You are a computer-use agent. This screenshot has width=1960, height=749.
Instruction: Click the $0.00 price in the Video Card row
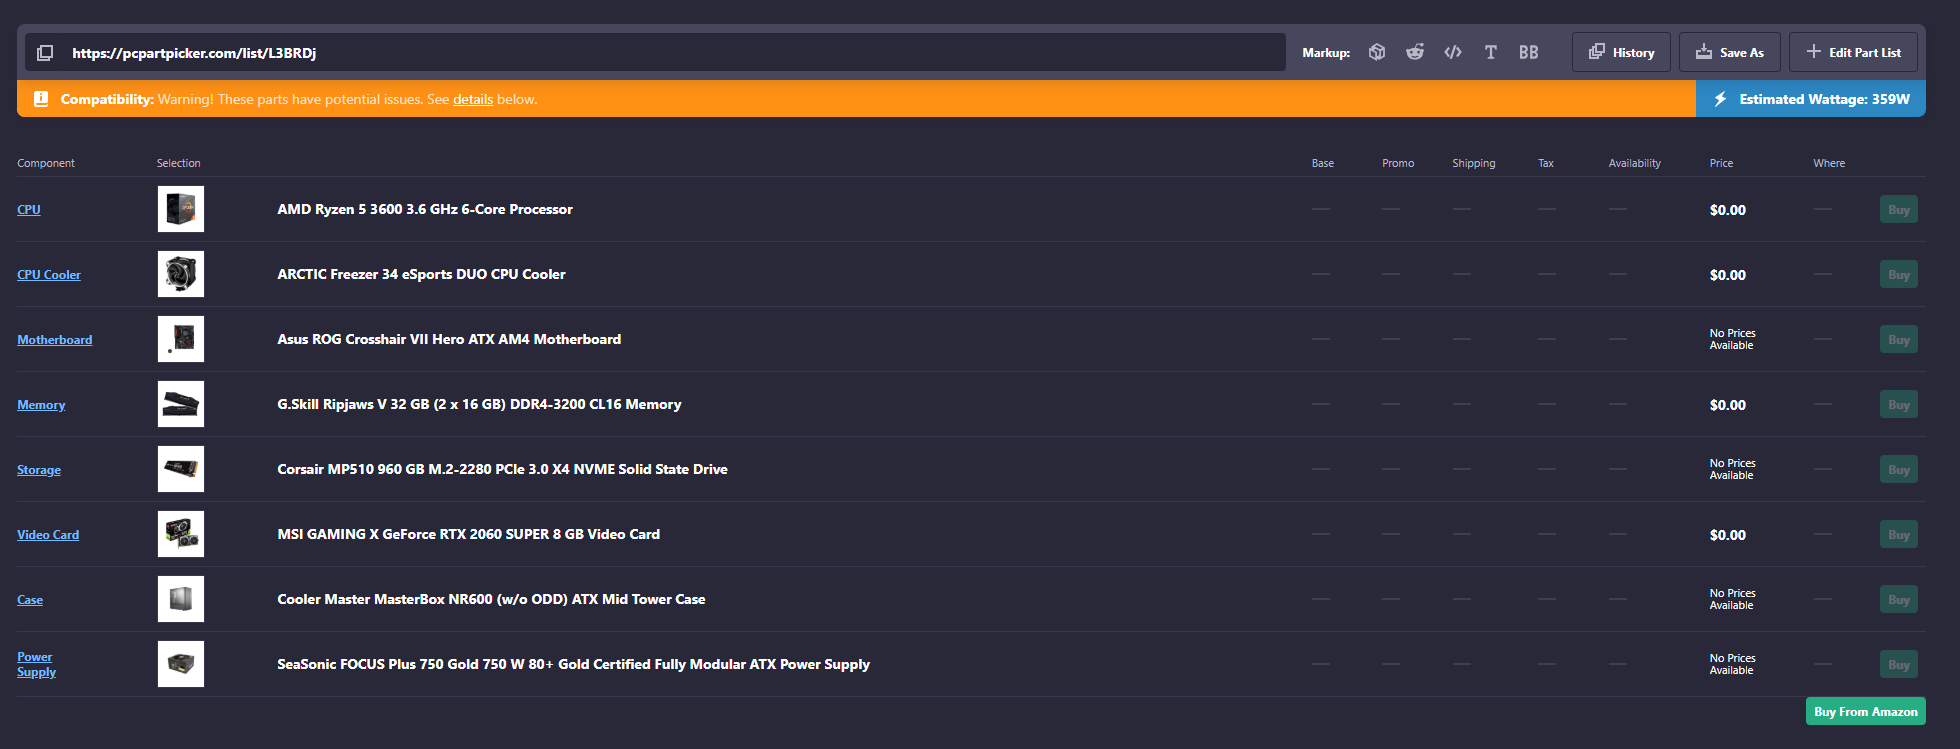pos(1728,535)
